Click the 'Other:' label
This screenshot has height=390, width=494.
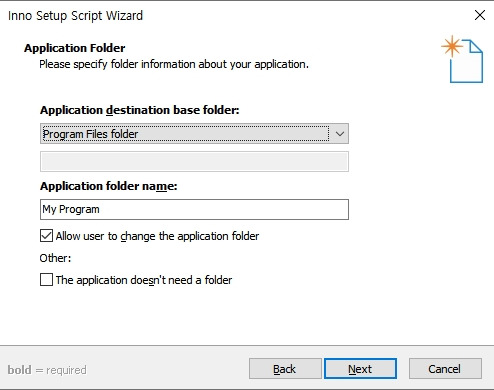(x=55, y=258)
